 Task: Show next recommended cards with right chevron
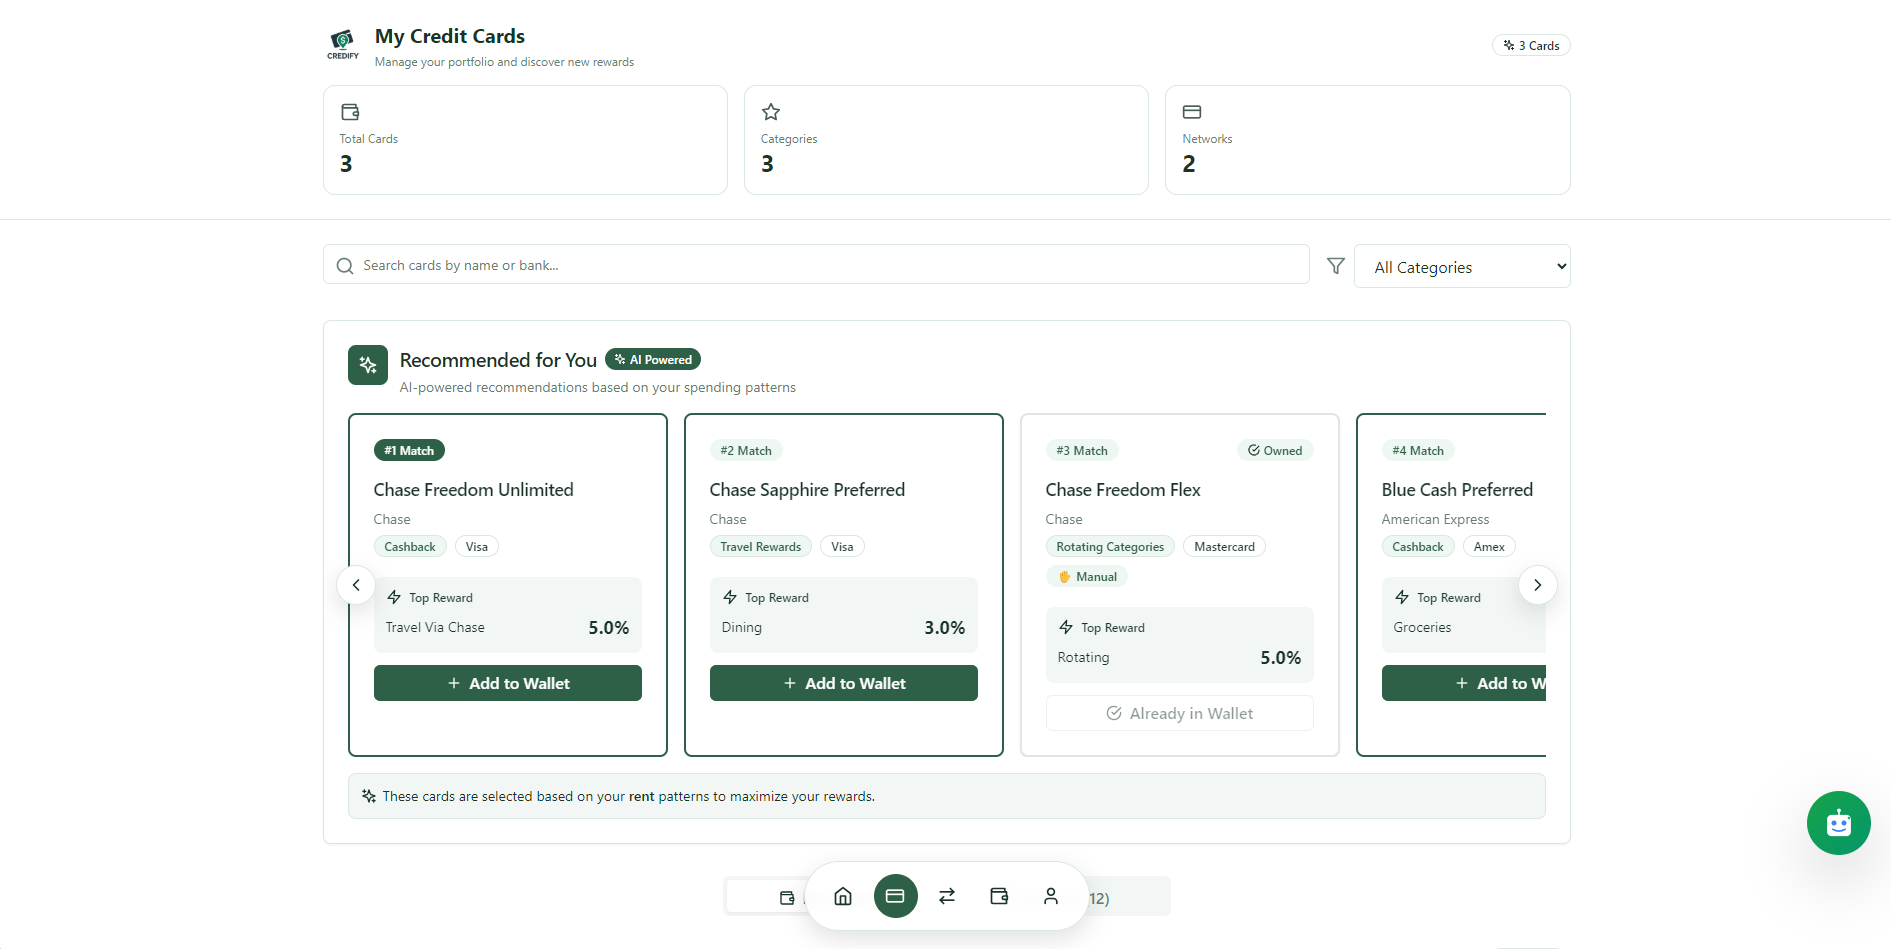(1537, 585)
